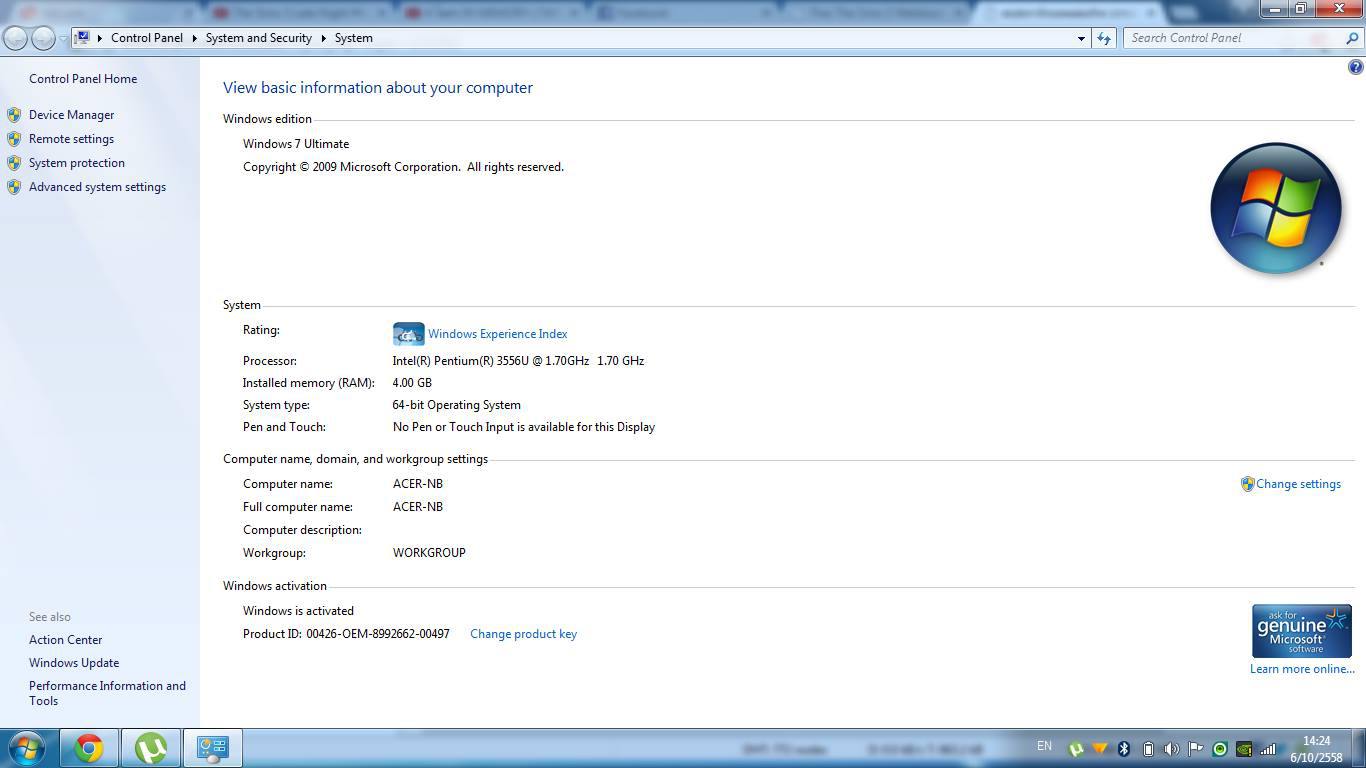The width and height of the screenshot is (1366, 768).
Task: Click the processor text Intel(R) Pentium(R) 3556U
Action: [518, 361]
